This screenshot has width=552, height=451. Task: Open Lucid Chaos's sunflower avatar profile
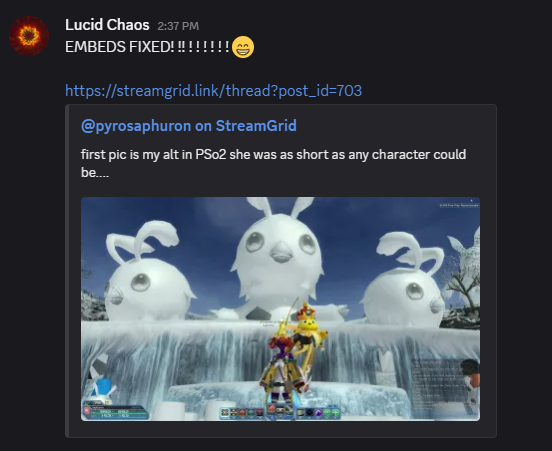click(29, 36)
